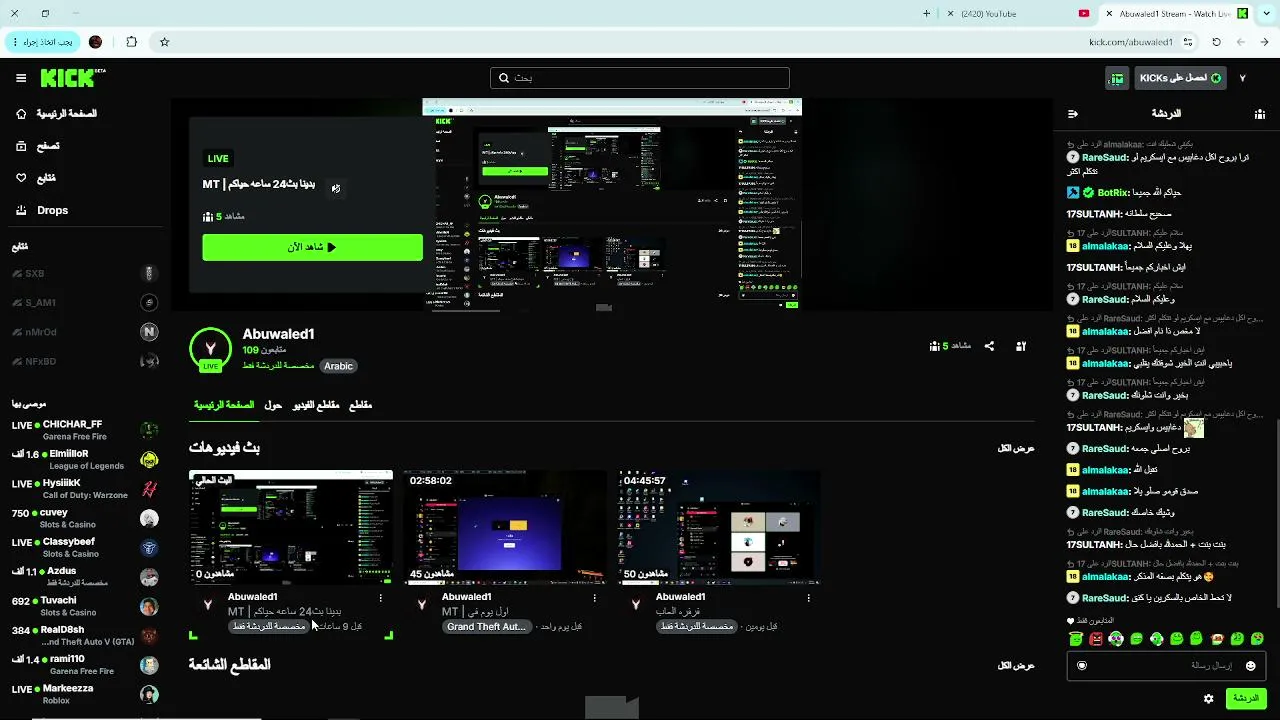Viewport: 1280px width, 720px height.
Task: Select the angry red emote
Action: point(1096,639)
